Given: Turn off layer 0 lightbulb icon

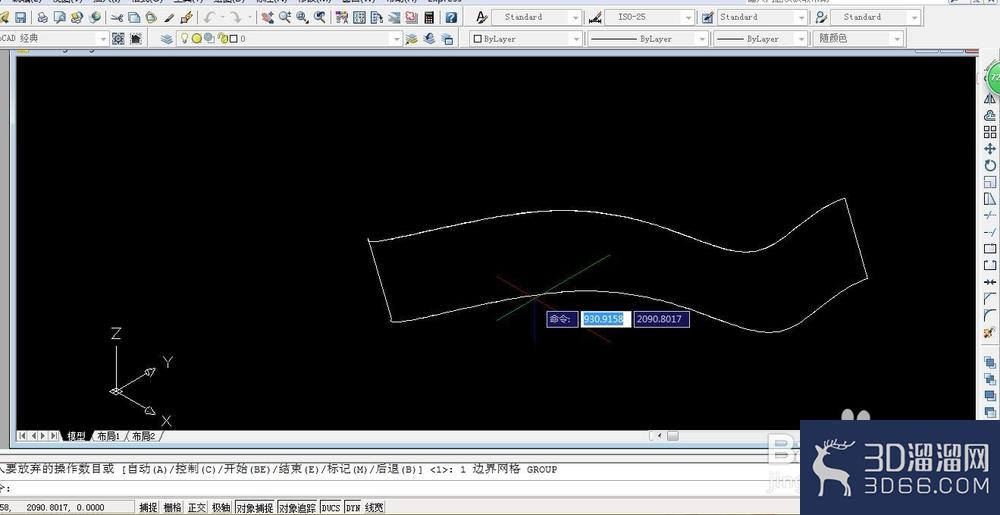Looking at the screenshot, I should 185,39.
